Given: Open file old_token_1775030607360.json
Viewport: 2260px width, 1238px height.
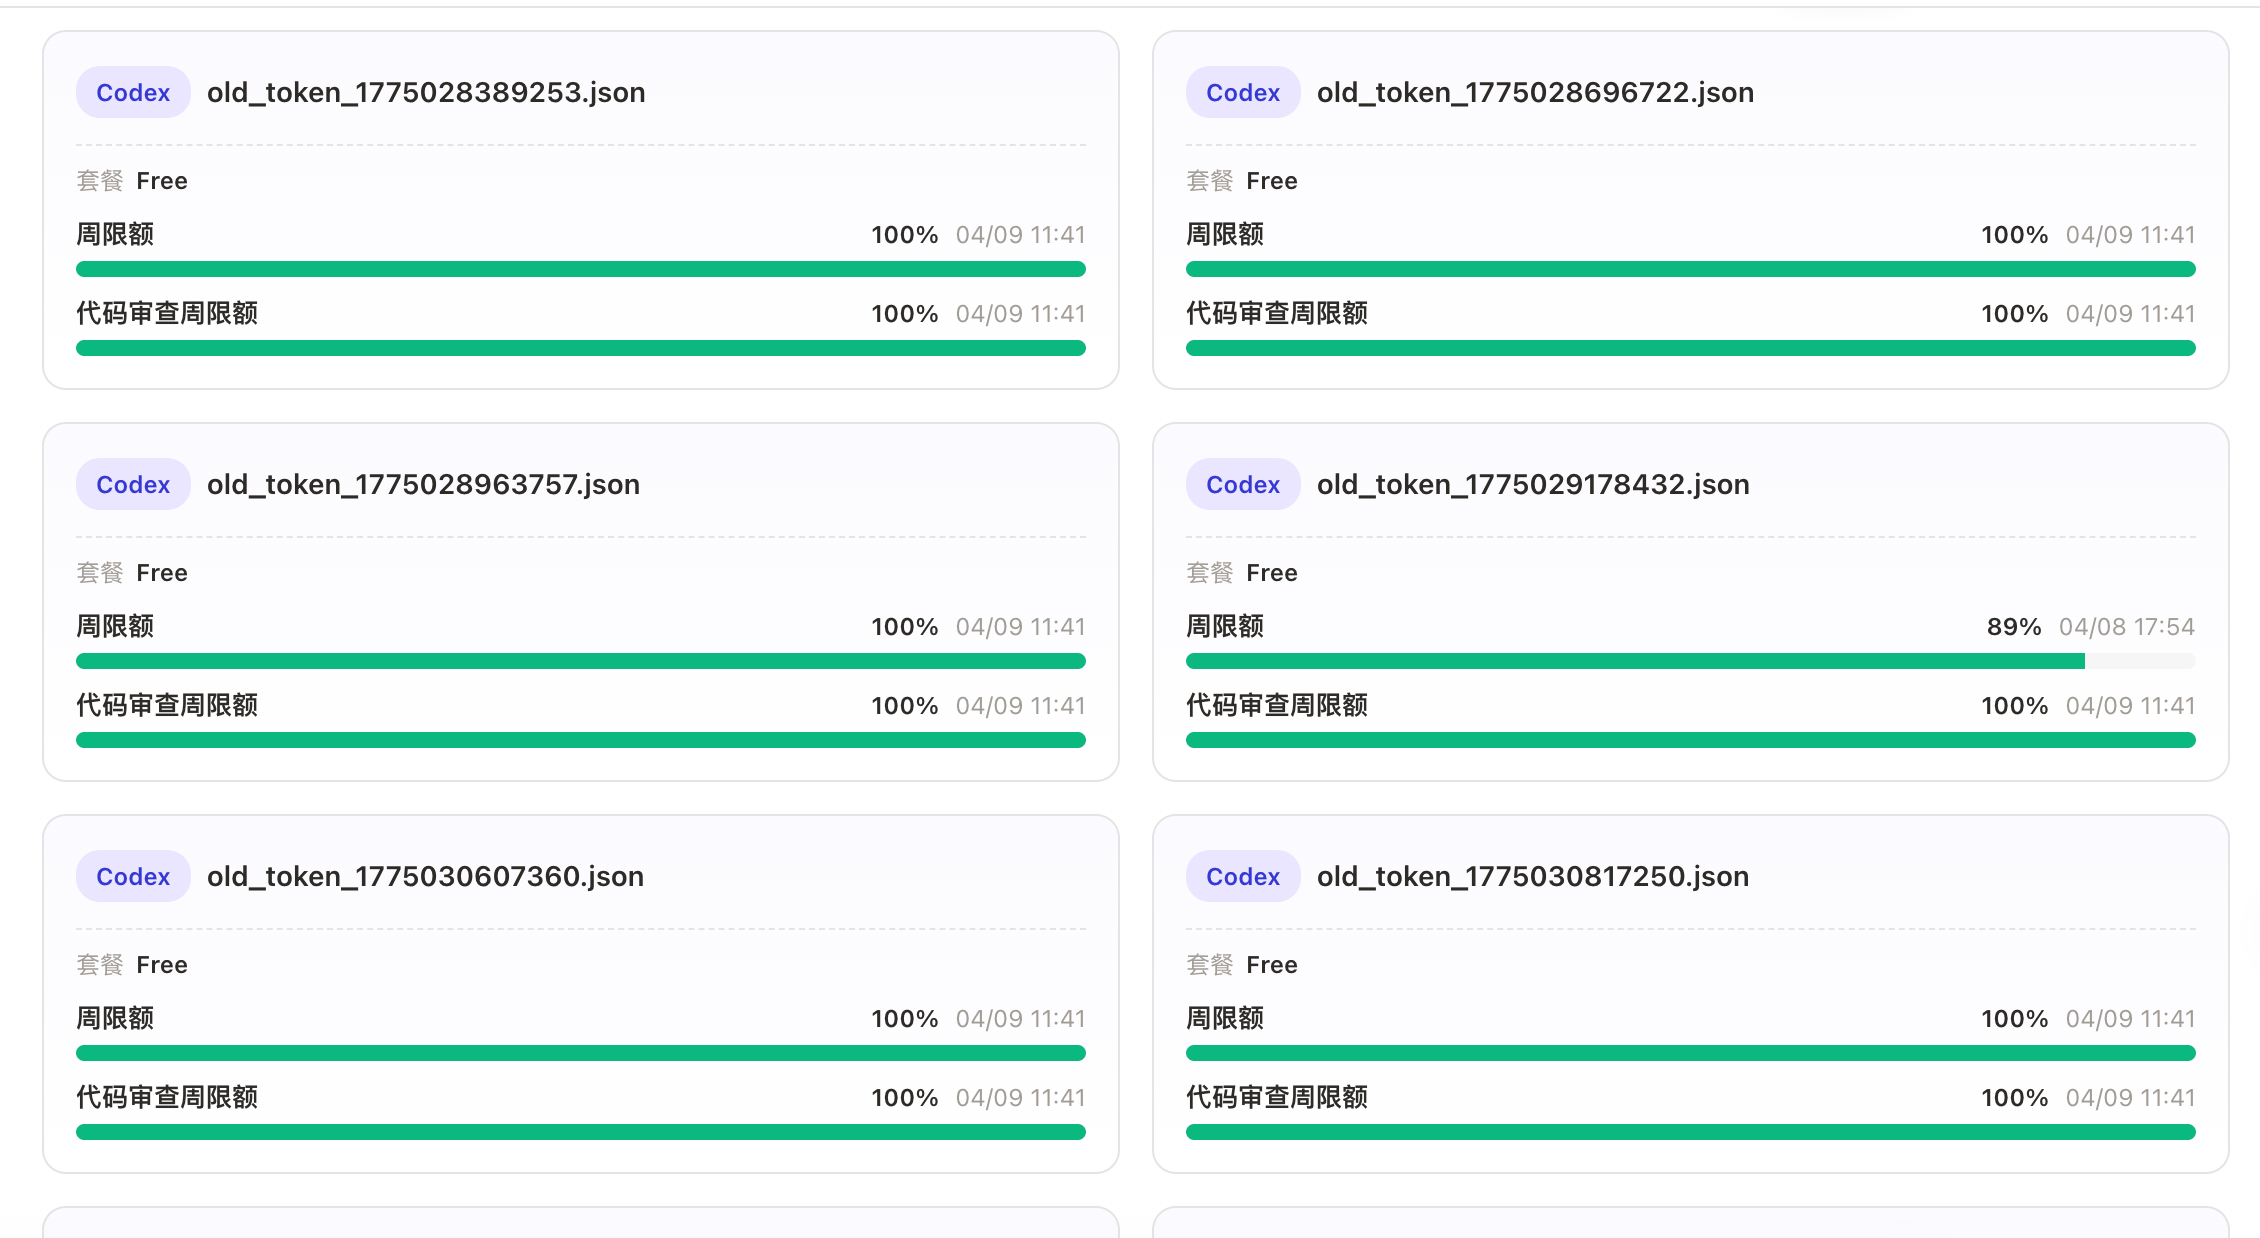Looking at the screenshot, I should [x=425, y=877].
